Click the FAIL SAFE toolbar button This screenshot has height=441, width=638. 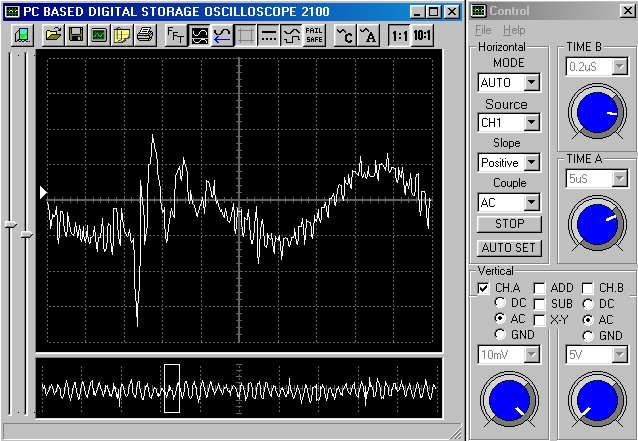click(x=314, y=35)
